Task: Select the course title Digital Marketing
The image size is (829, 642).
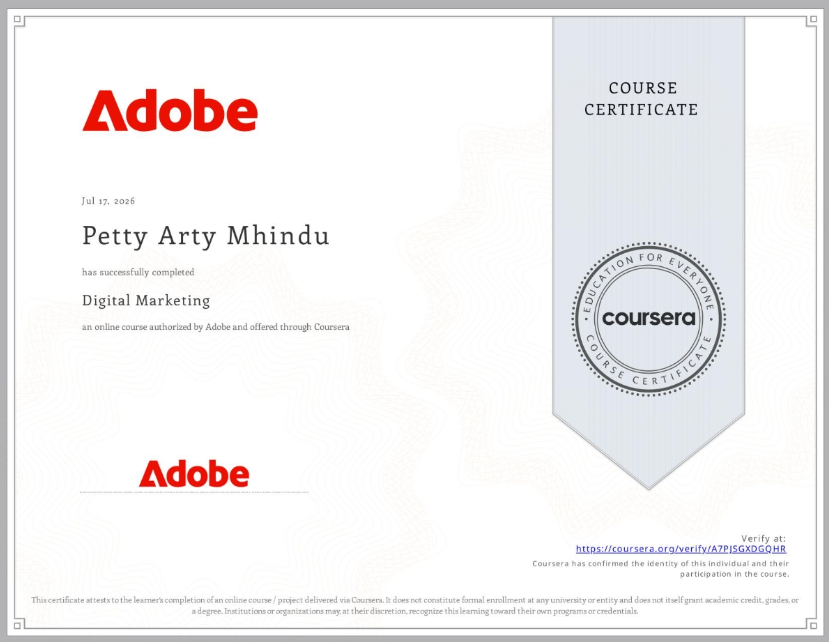Action: 146,300
